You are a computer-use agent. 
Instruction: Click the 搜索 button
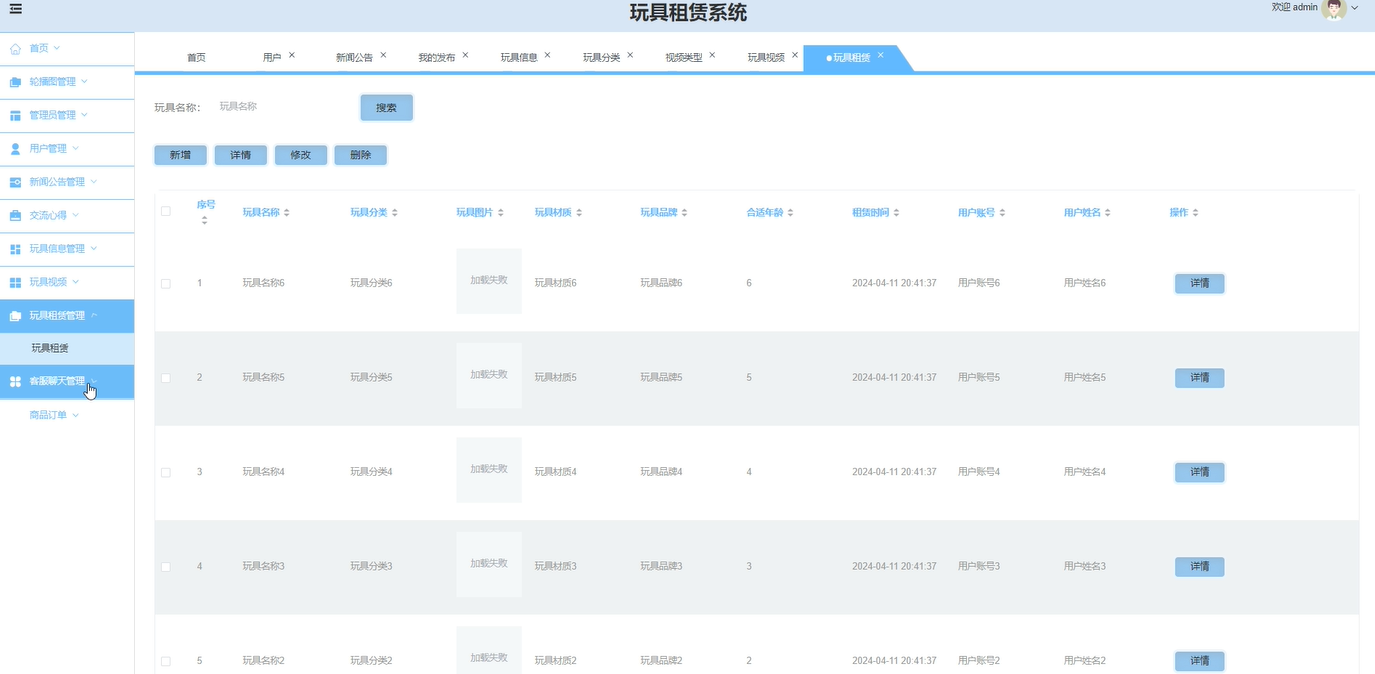(386, 108)
